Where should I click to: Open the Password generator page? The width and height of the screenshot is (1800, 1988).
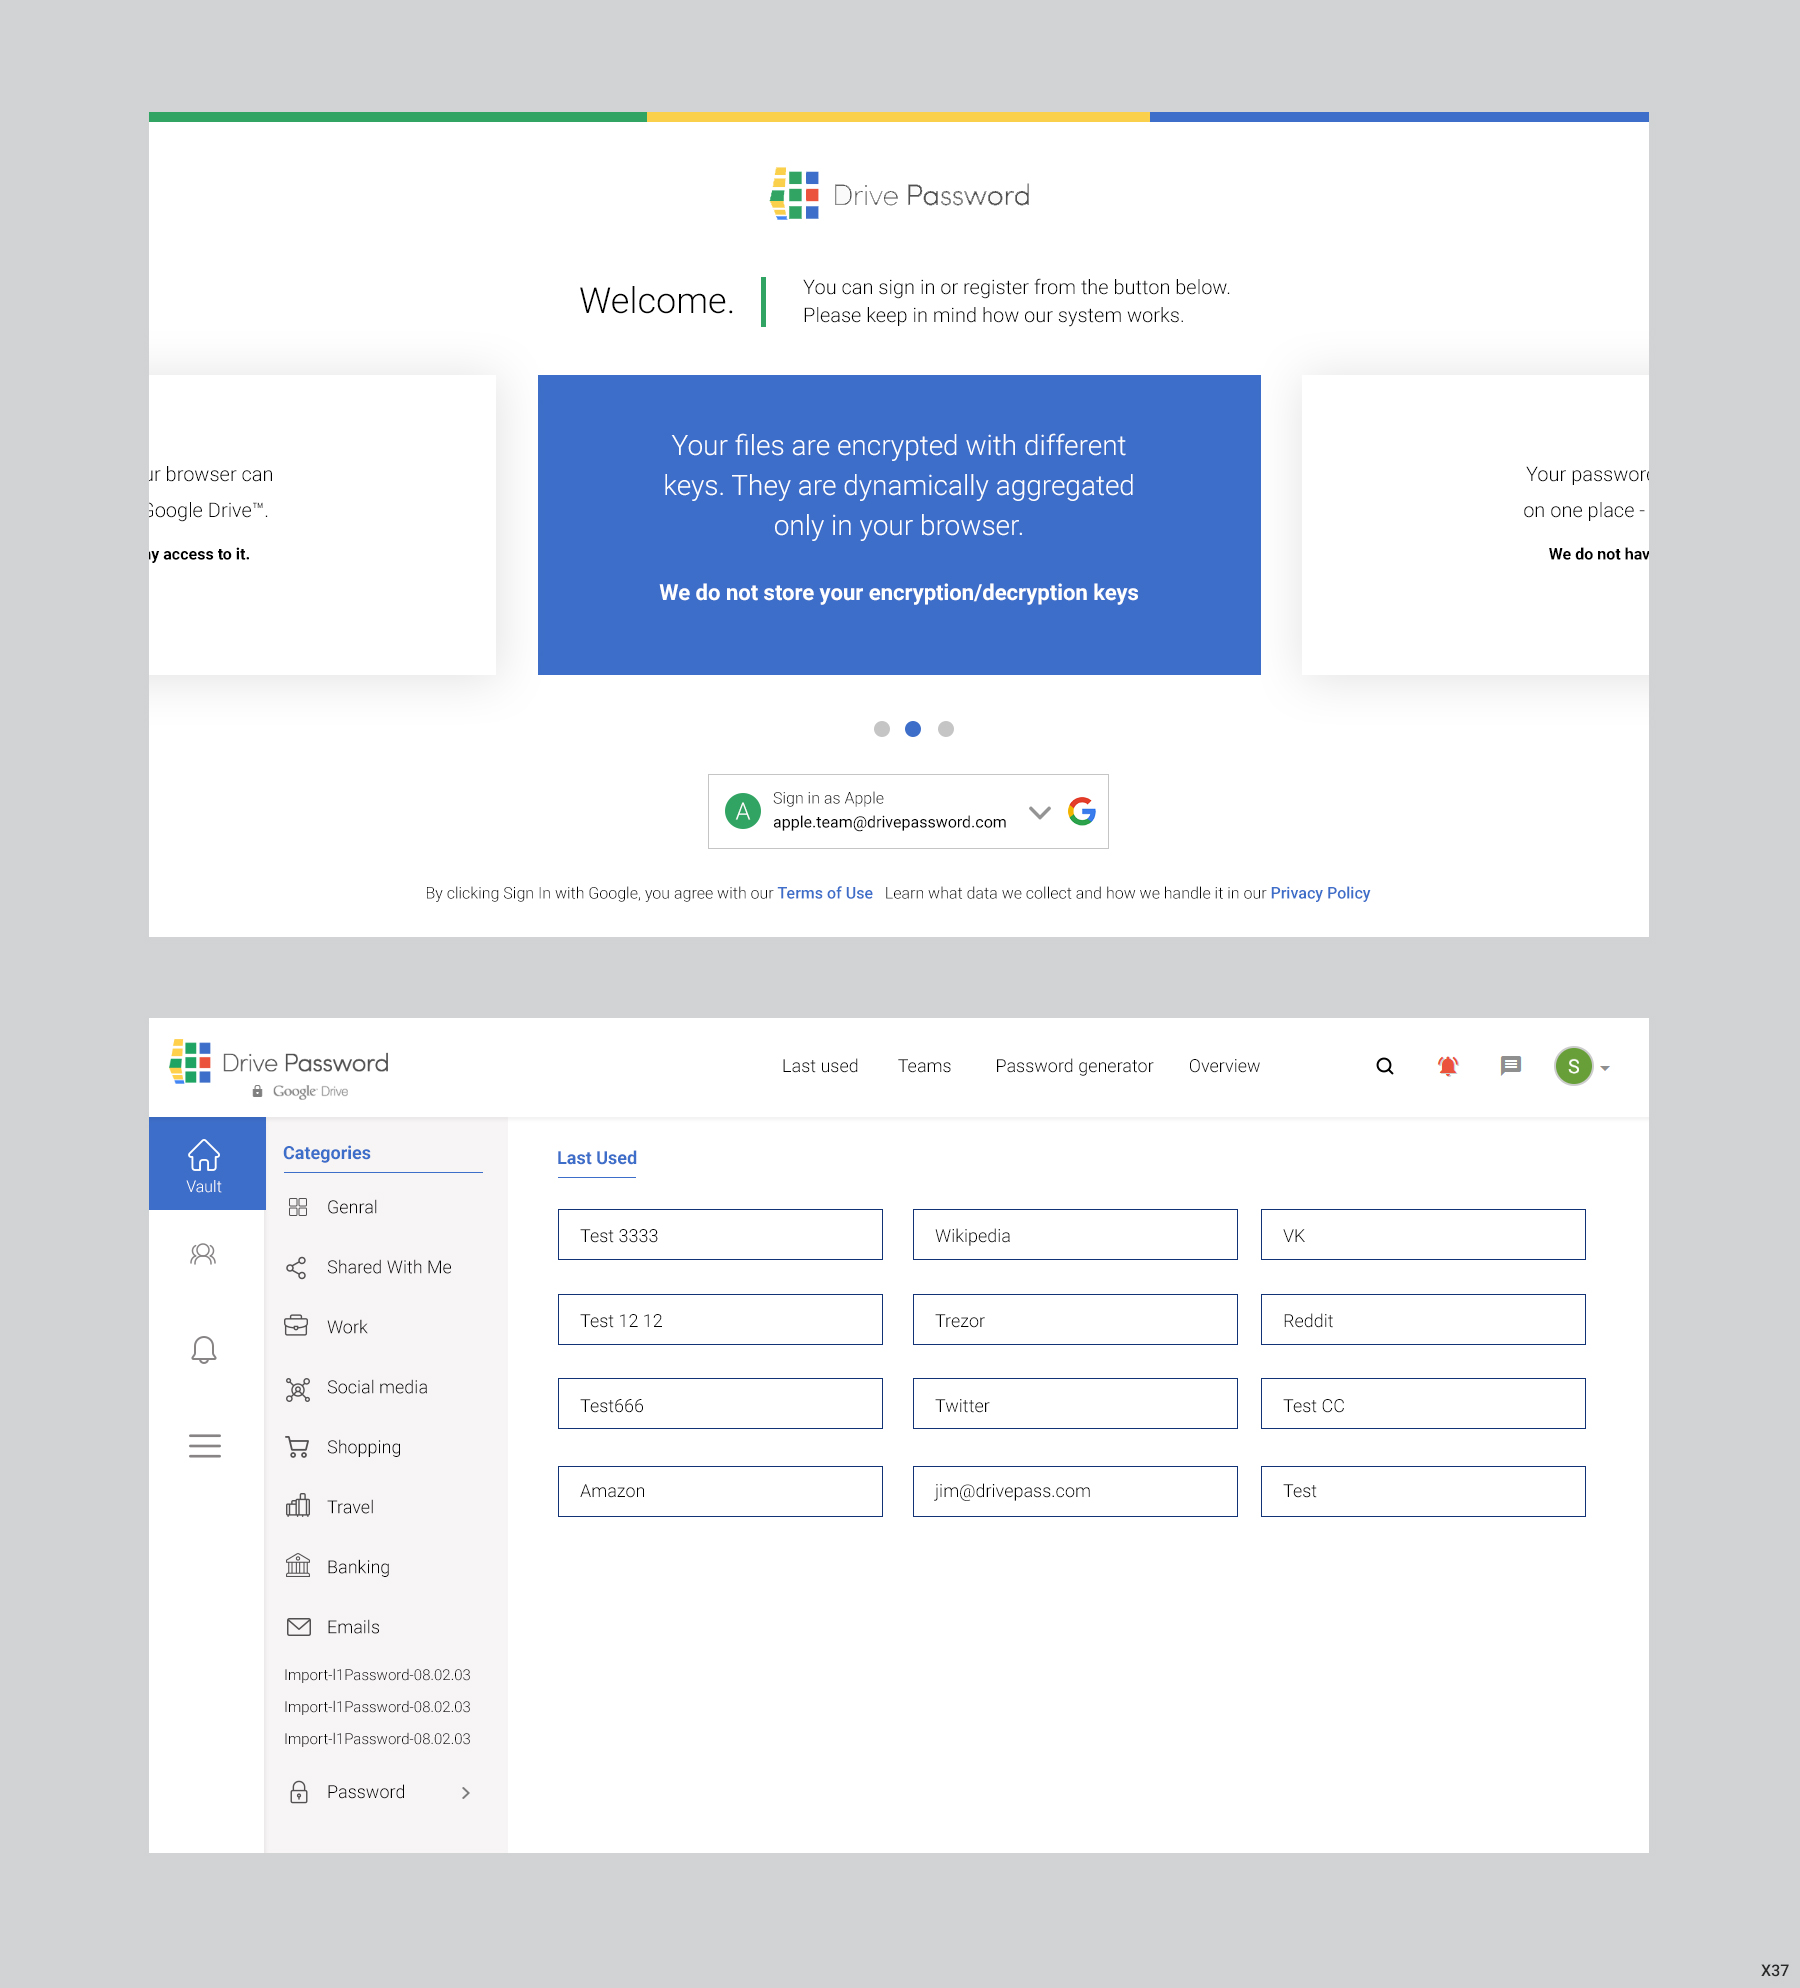coord(1074,1066)
